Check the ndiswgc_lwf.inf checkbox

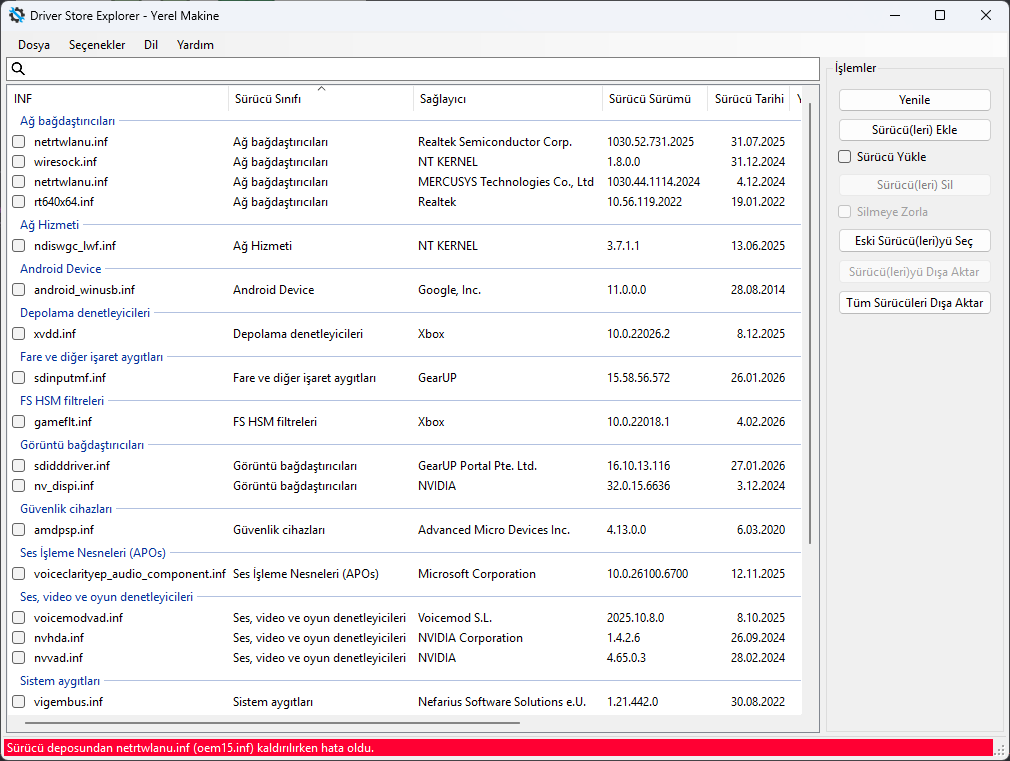pos(19,246)
